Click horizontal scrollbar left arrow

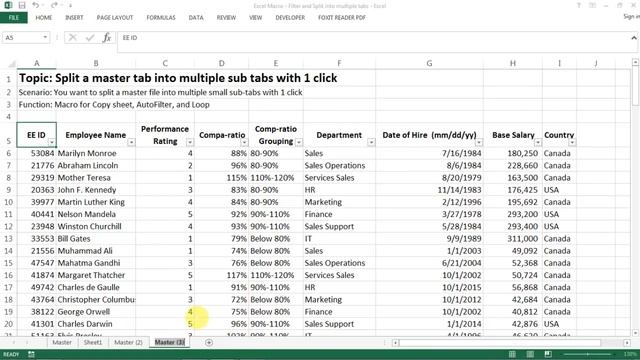click(x=395, y=343)
